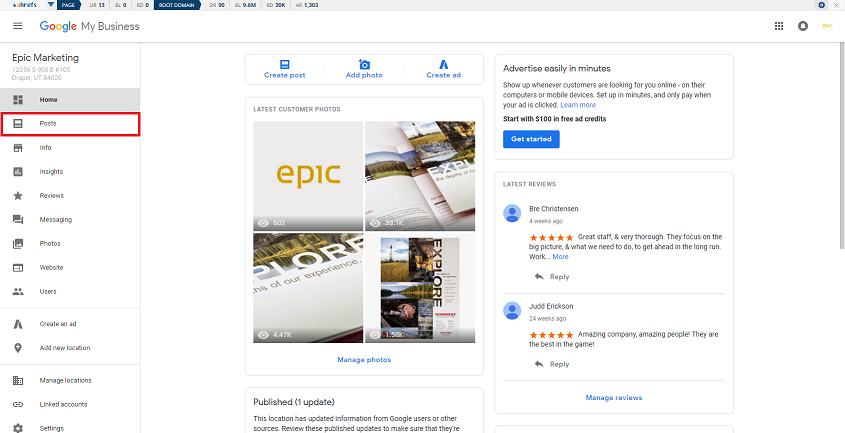Screen dimensions: 845x433
Task: Reply to Bre Christensen's review
Action: 552,277
